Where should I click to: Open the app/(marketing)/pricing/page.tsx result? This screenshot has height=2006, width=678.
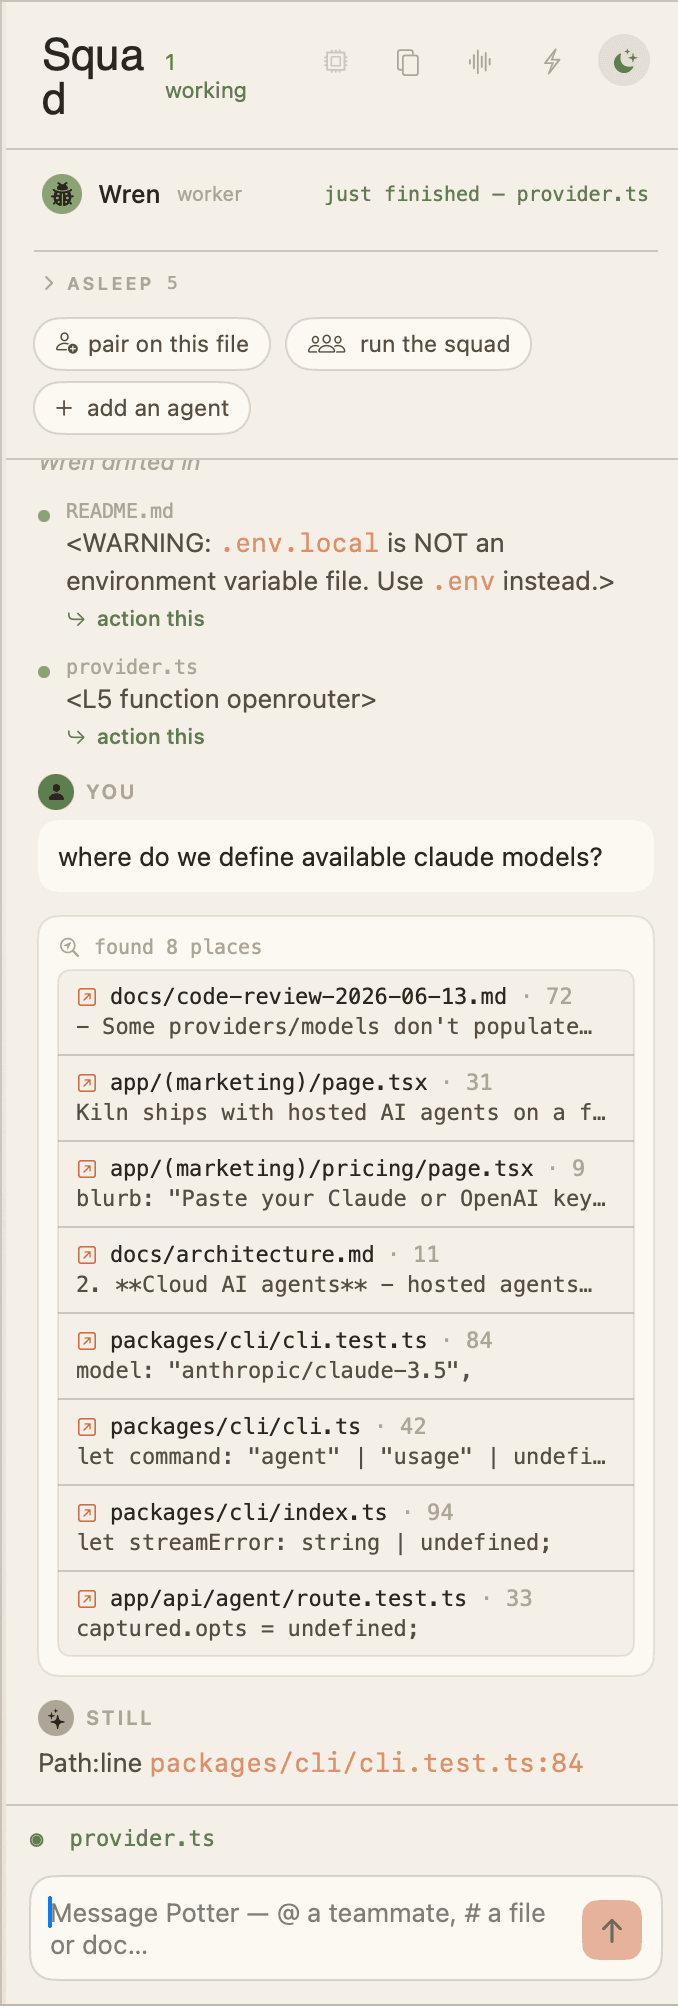coord(346,1184)
